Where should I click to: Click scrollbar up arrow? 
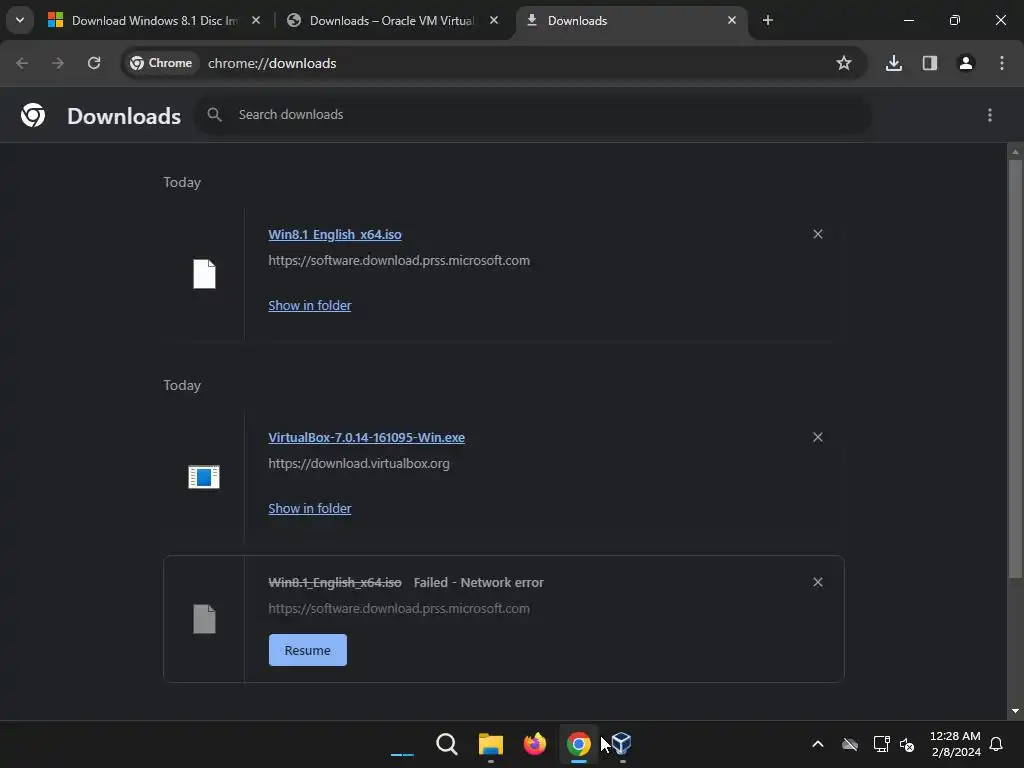coord(1015,152)
